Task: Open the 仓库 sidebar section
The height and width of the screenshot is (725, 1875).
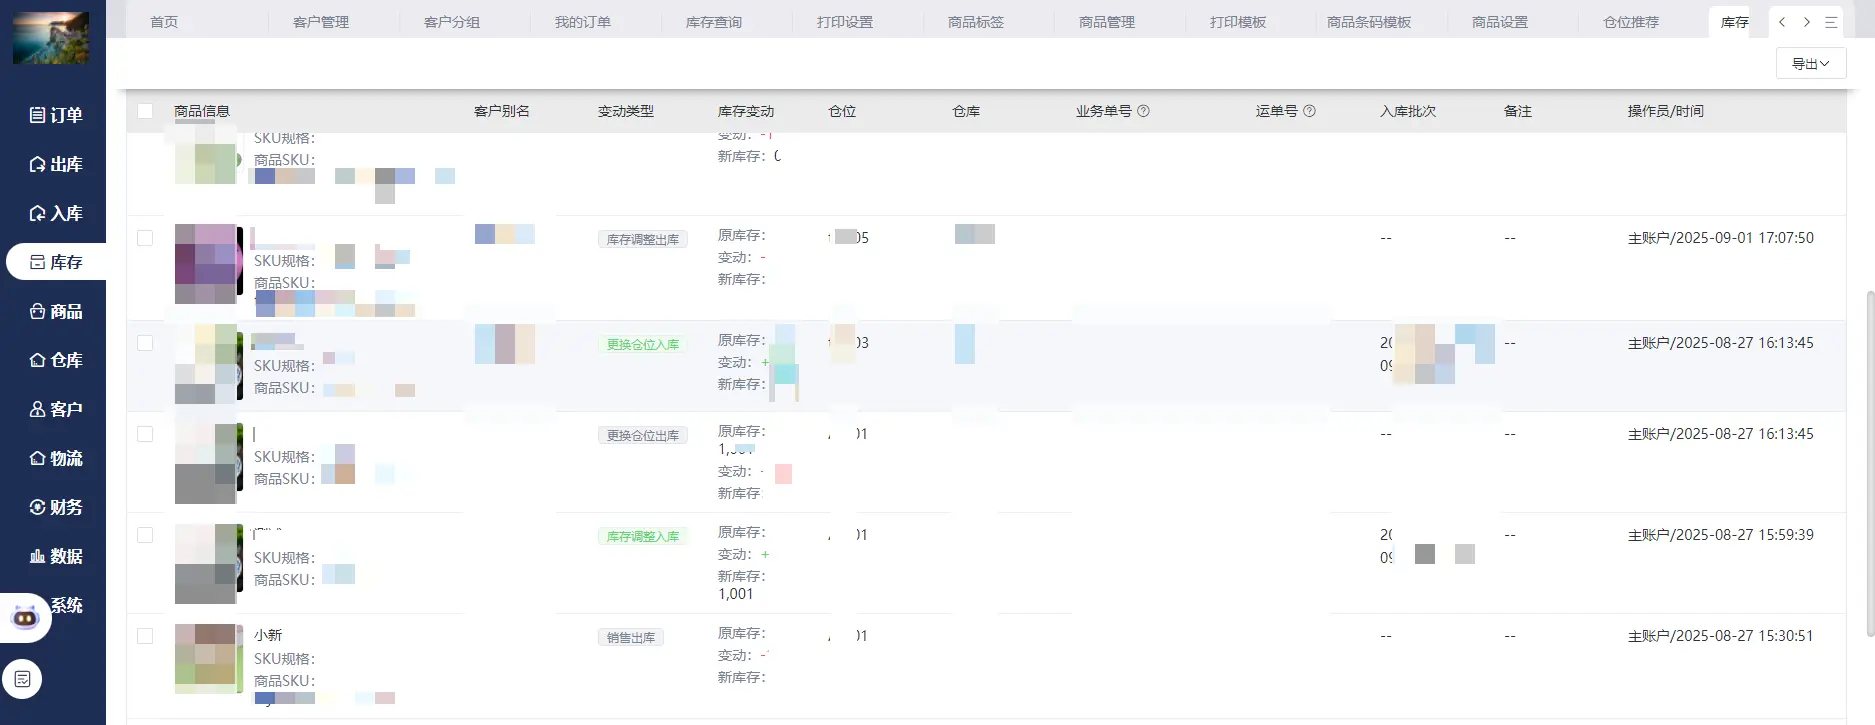Action: click(56, 360)
